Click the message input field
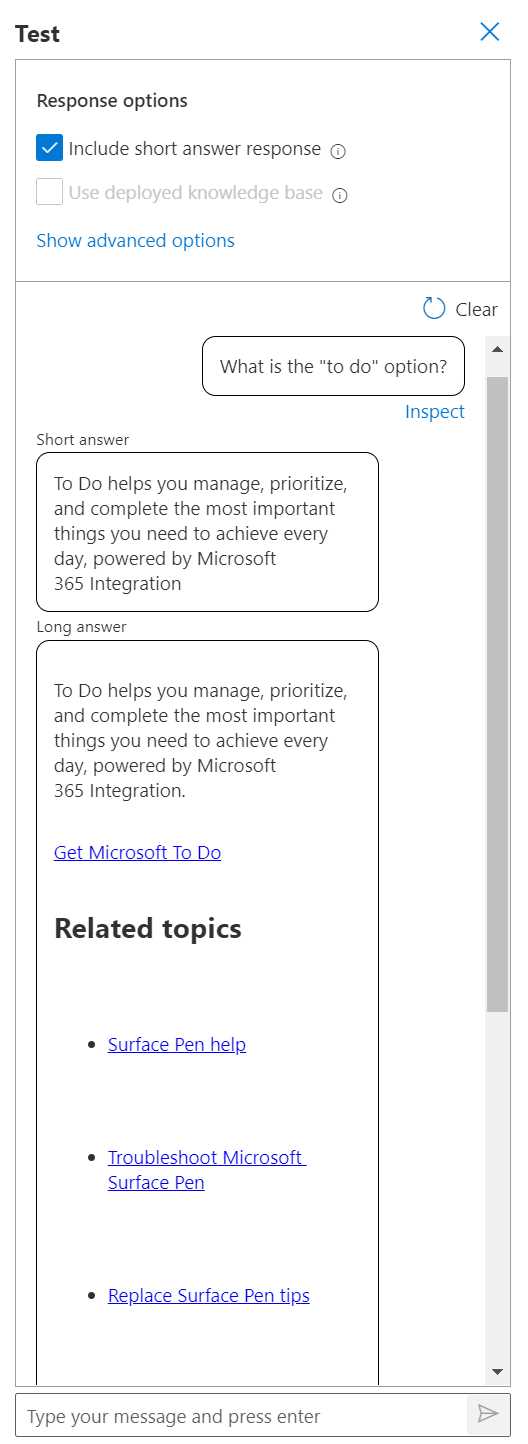Viewport: 528px width, 1444px height. 241,1416
